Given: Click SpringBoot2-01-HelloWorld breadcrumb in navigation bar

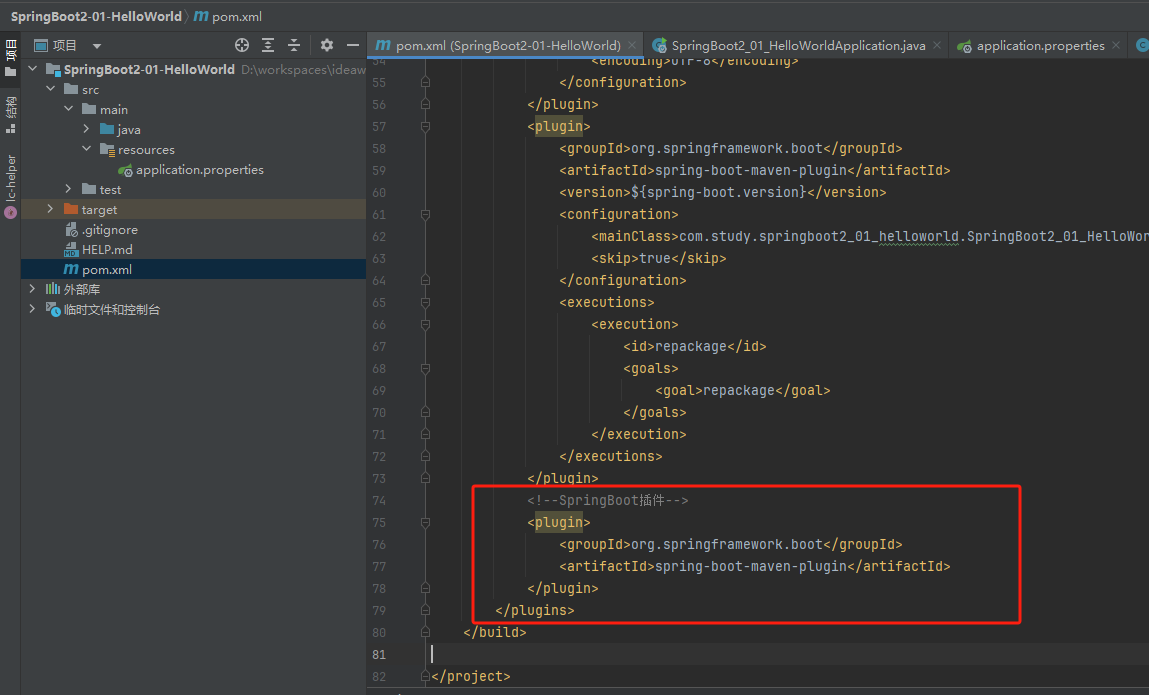Looking at the screenshot, I should (96, 16).
